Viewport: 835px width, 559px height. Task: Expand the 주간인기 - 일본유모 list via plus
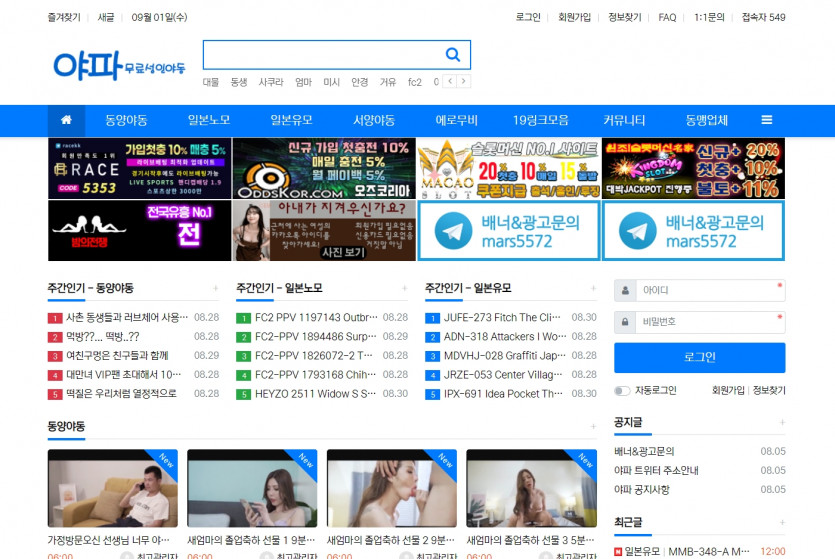(592, 289)
